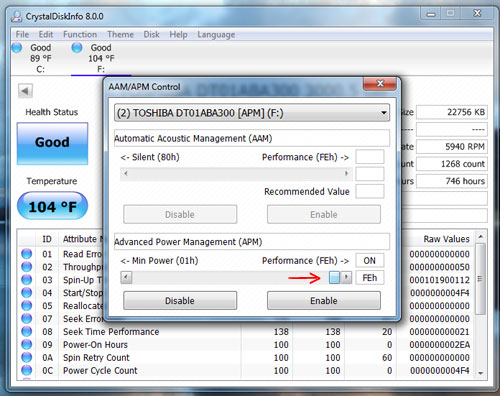Open the Help menu
Image resolution: width=500 pixels, height=396 pixels.
(178, 34)
